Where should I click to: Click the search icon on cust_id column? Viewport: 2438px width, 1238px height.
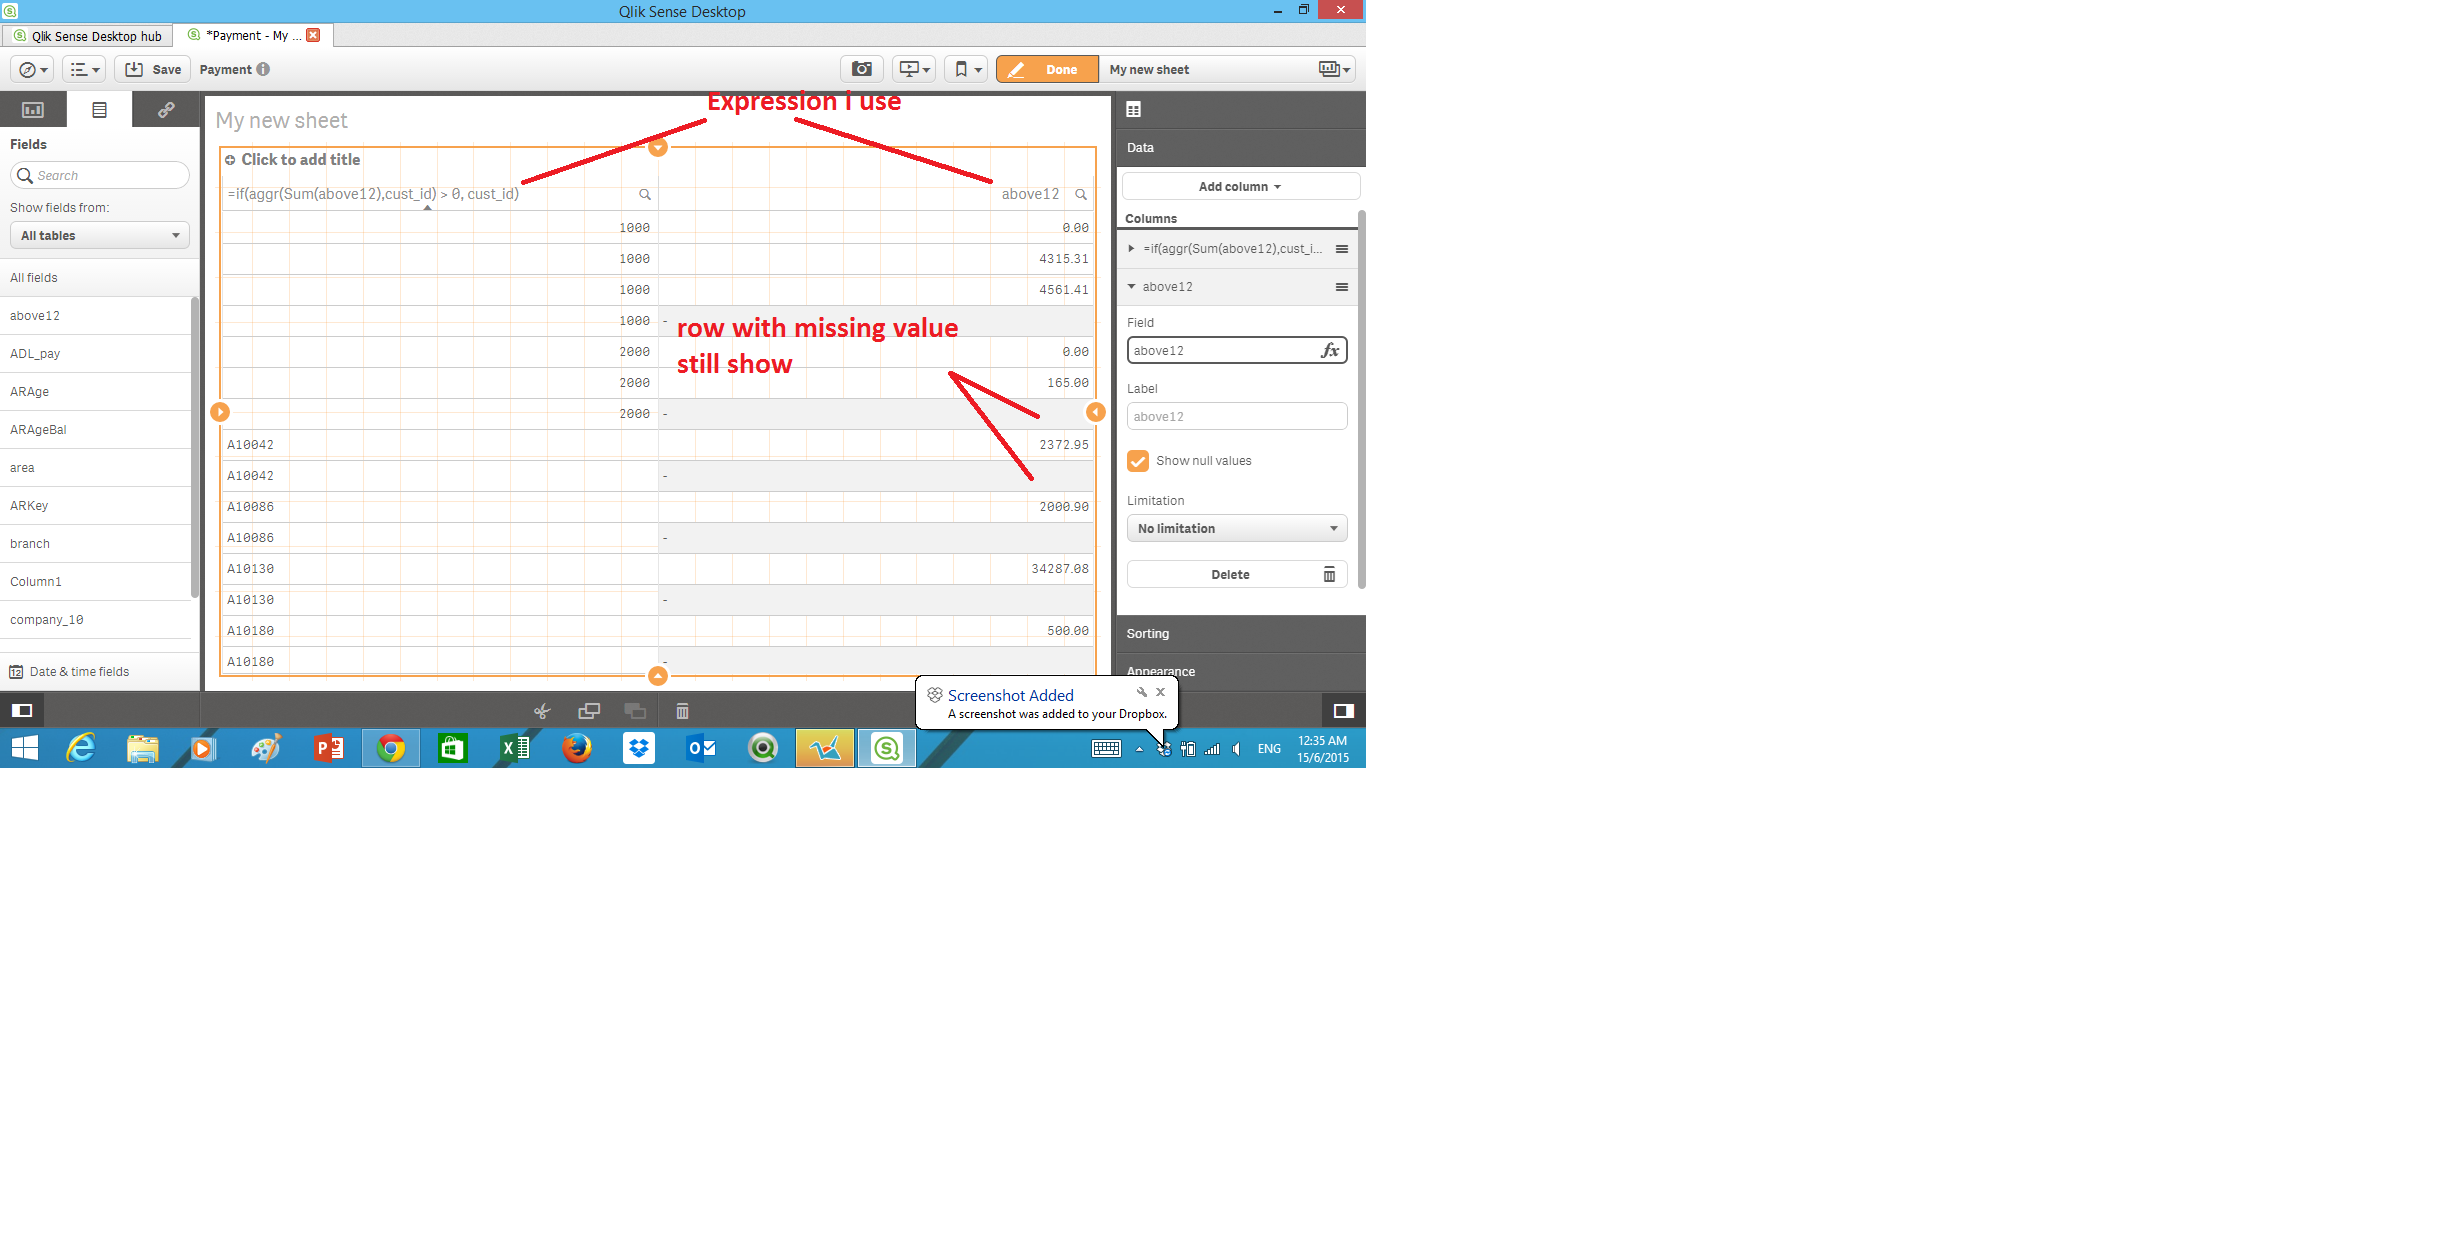pos(643,194)
